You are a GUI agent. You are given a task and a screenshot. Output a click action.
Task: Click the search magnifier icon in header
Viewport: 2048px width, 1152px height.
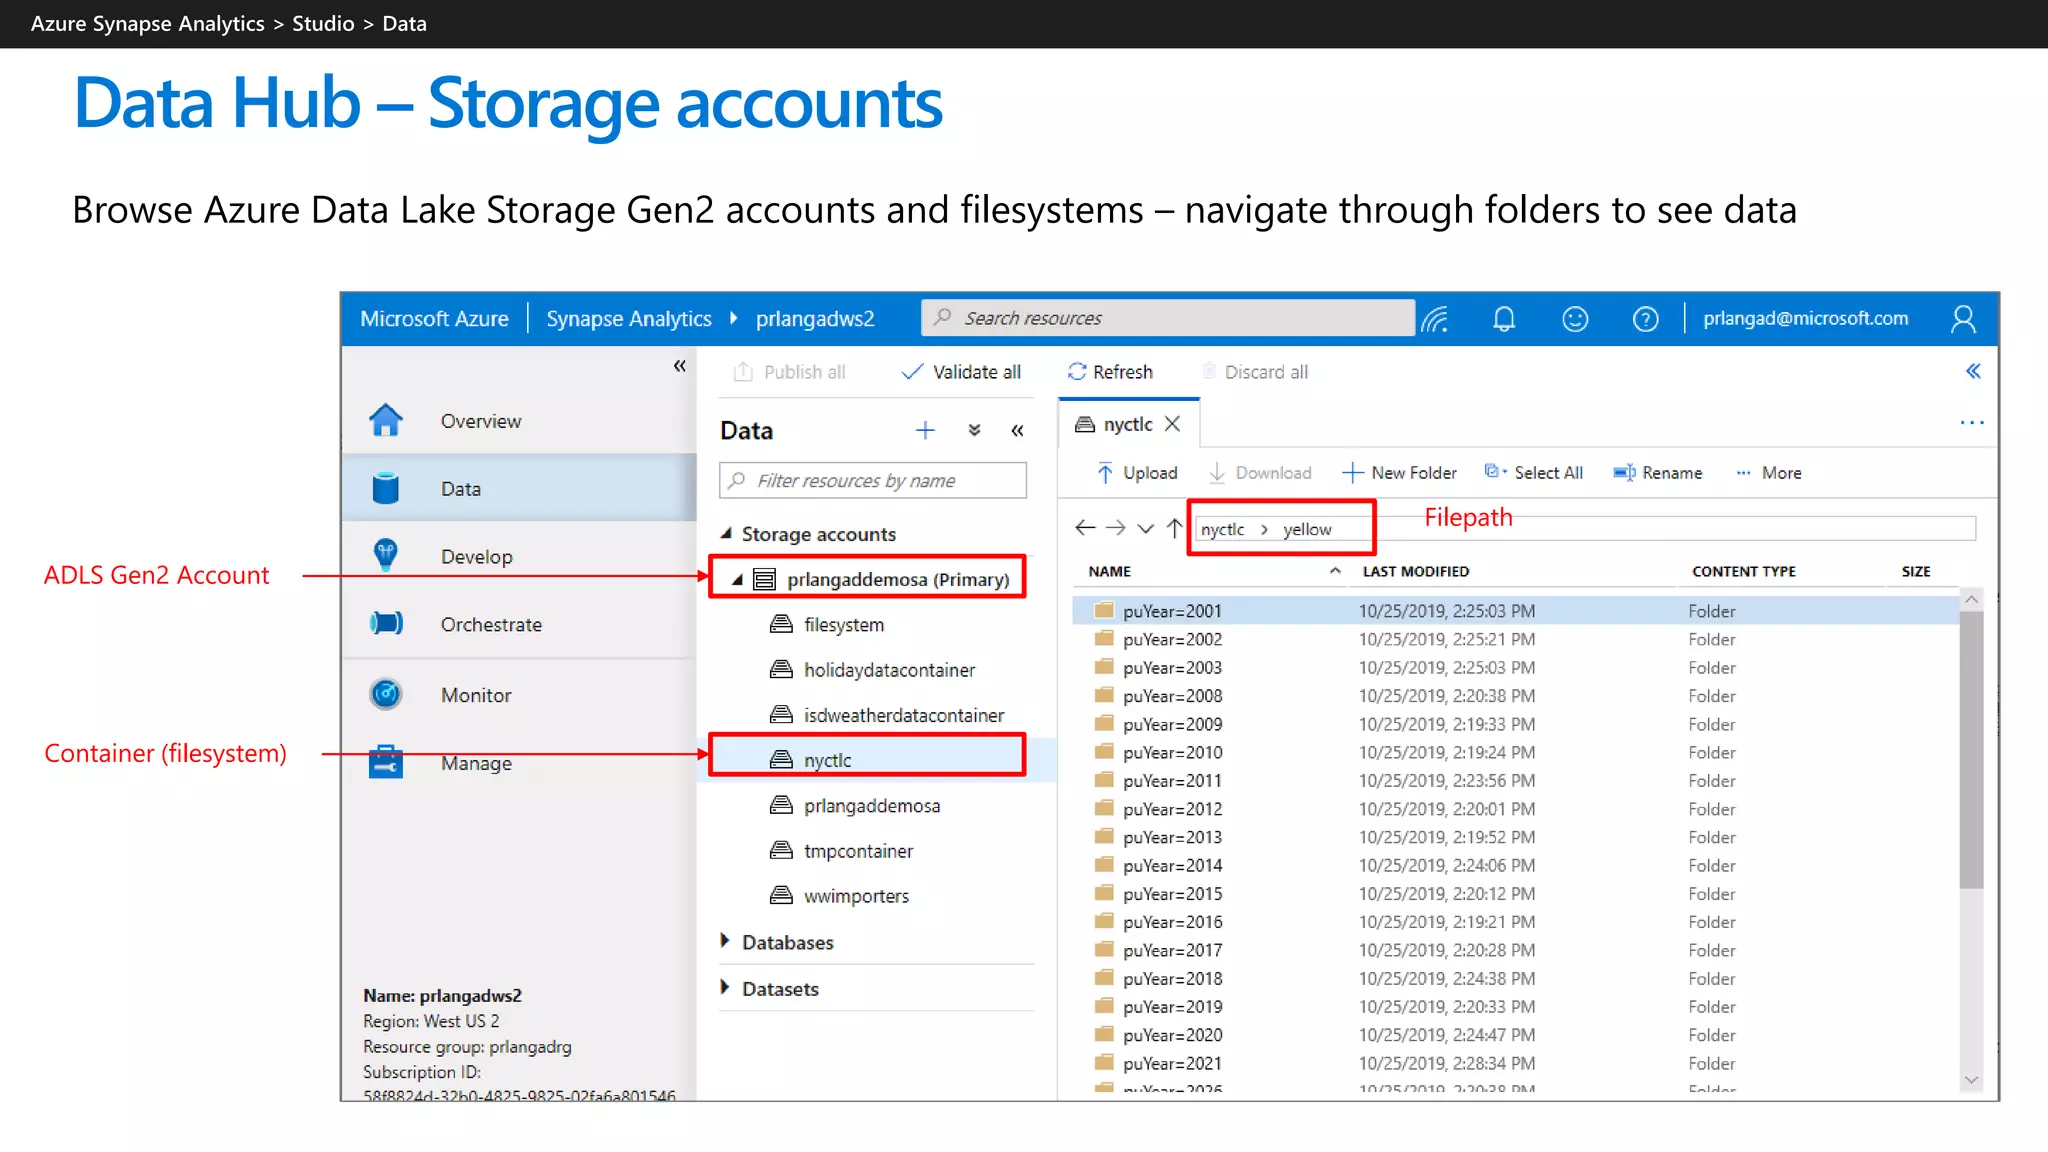(942, 317)
